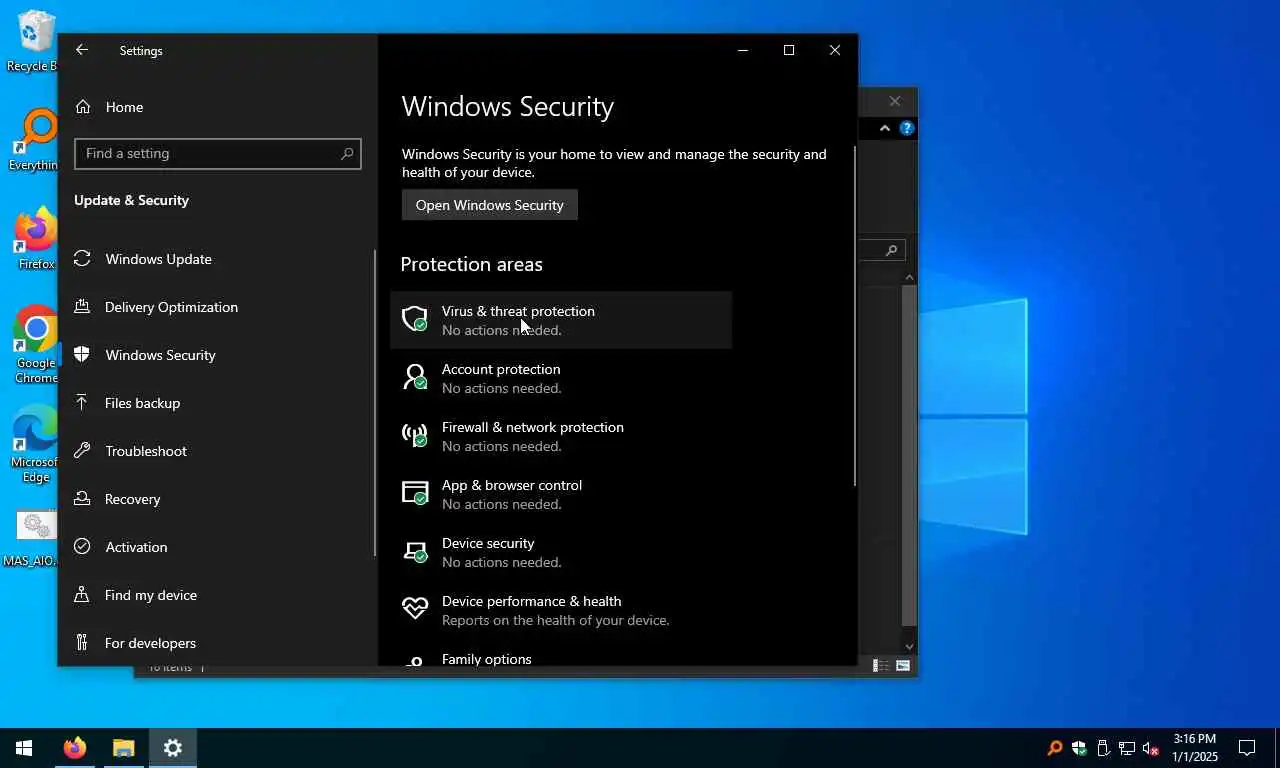Click the Find my device person icon

coord(83,595)
